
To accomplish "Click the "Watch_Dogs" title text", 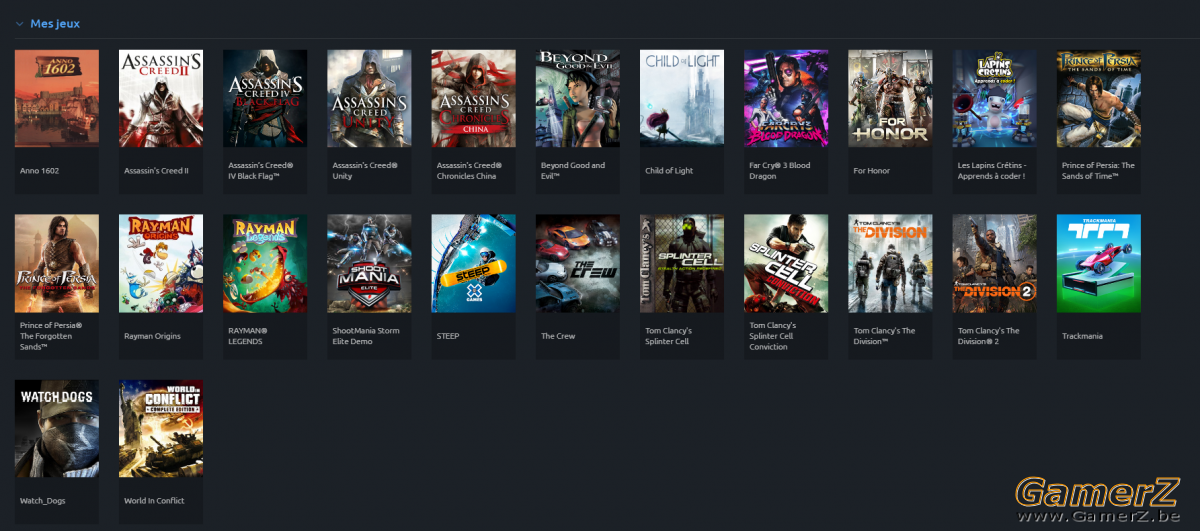I will pyautogui.click(x=42, y=501).
